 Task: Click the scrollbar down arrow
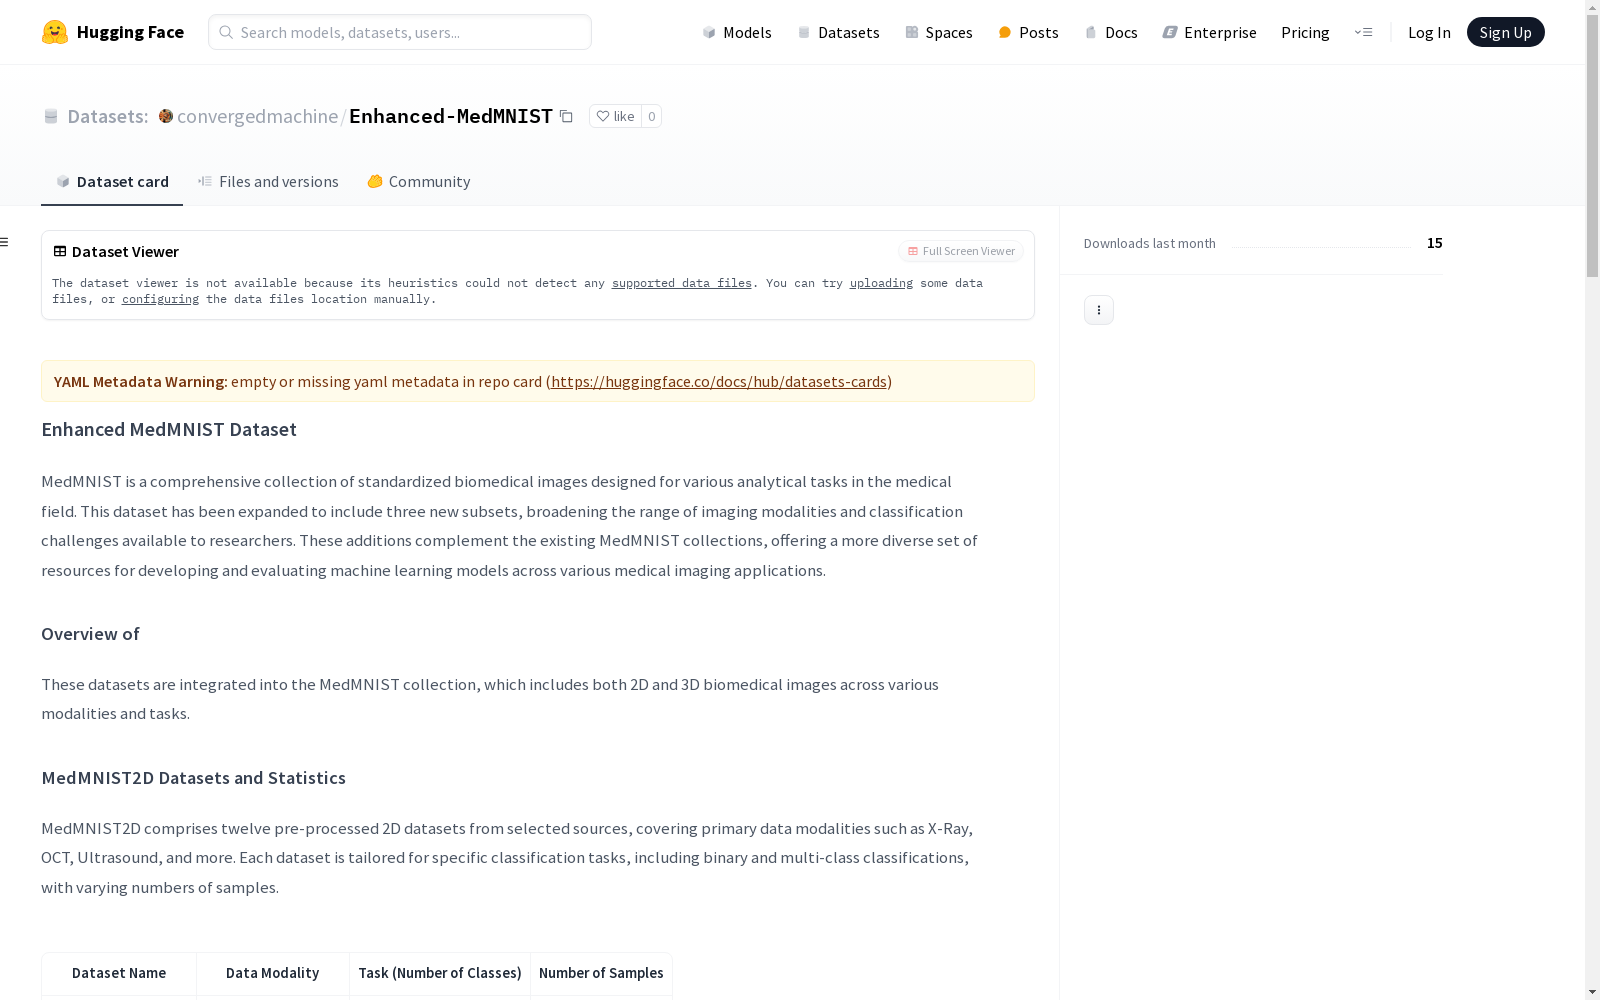tap(1592, 992)
